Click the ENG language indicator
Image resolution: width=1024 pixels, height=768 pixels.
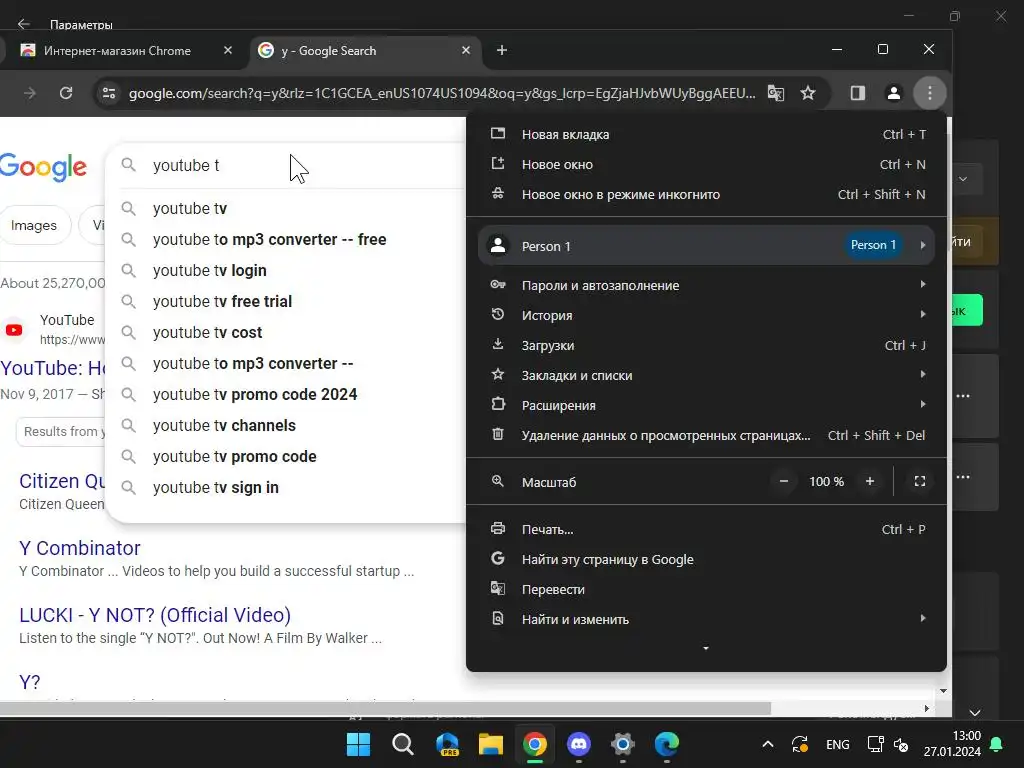tap(838, 744)
